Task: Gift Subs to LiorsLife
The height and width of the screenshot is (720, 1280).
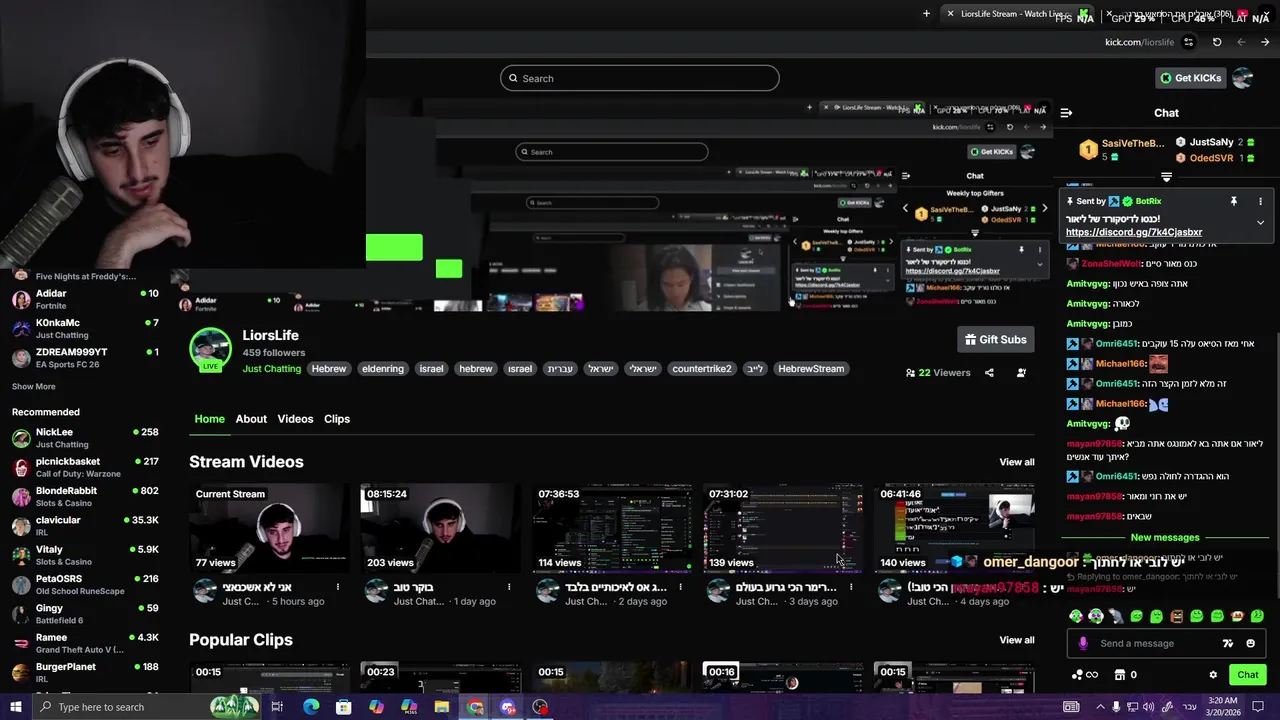Action: point(995,340)
